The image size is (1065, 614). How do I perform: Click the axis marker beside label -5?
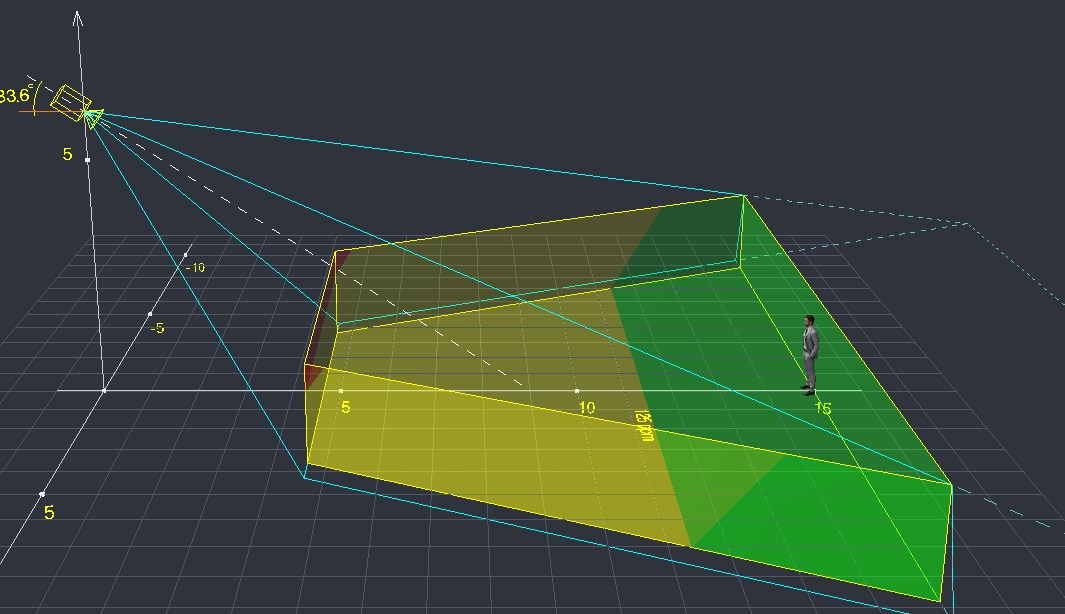point(150,314)
